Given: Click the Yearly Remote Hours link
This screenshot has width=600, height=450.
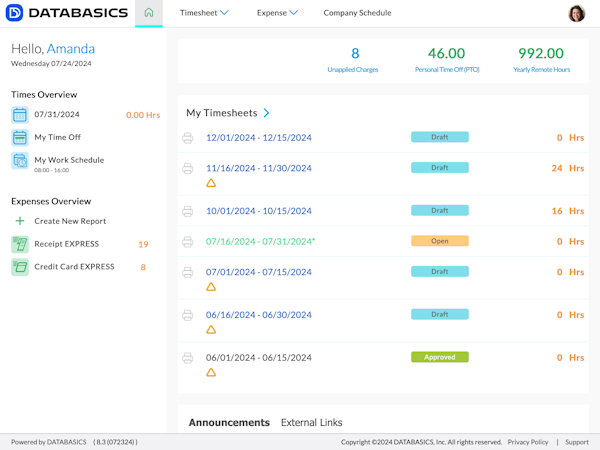Looking at the screenshot, I should 541,70.
